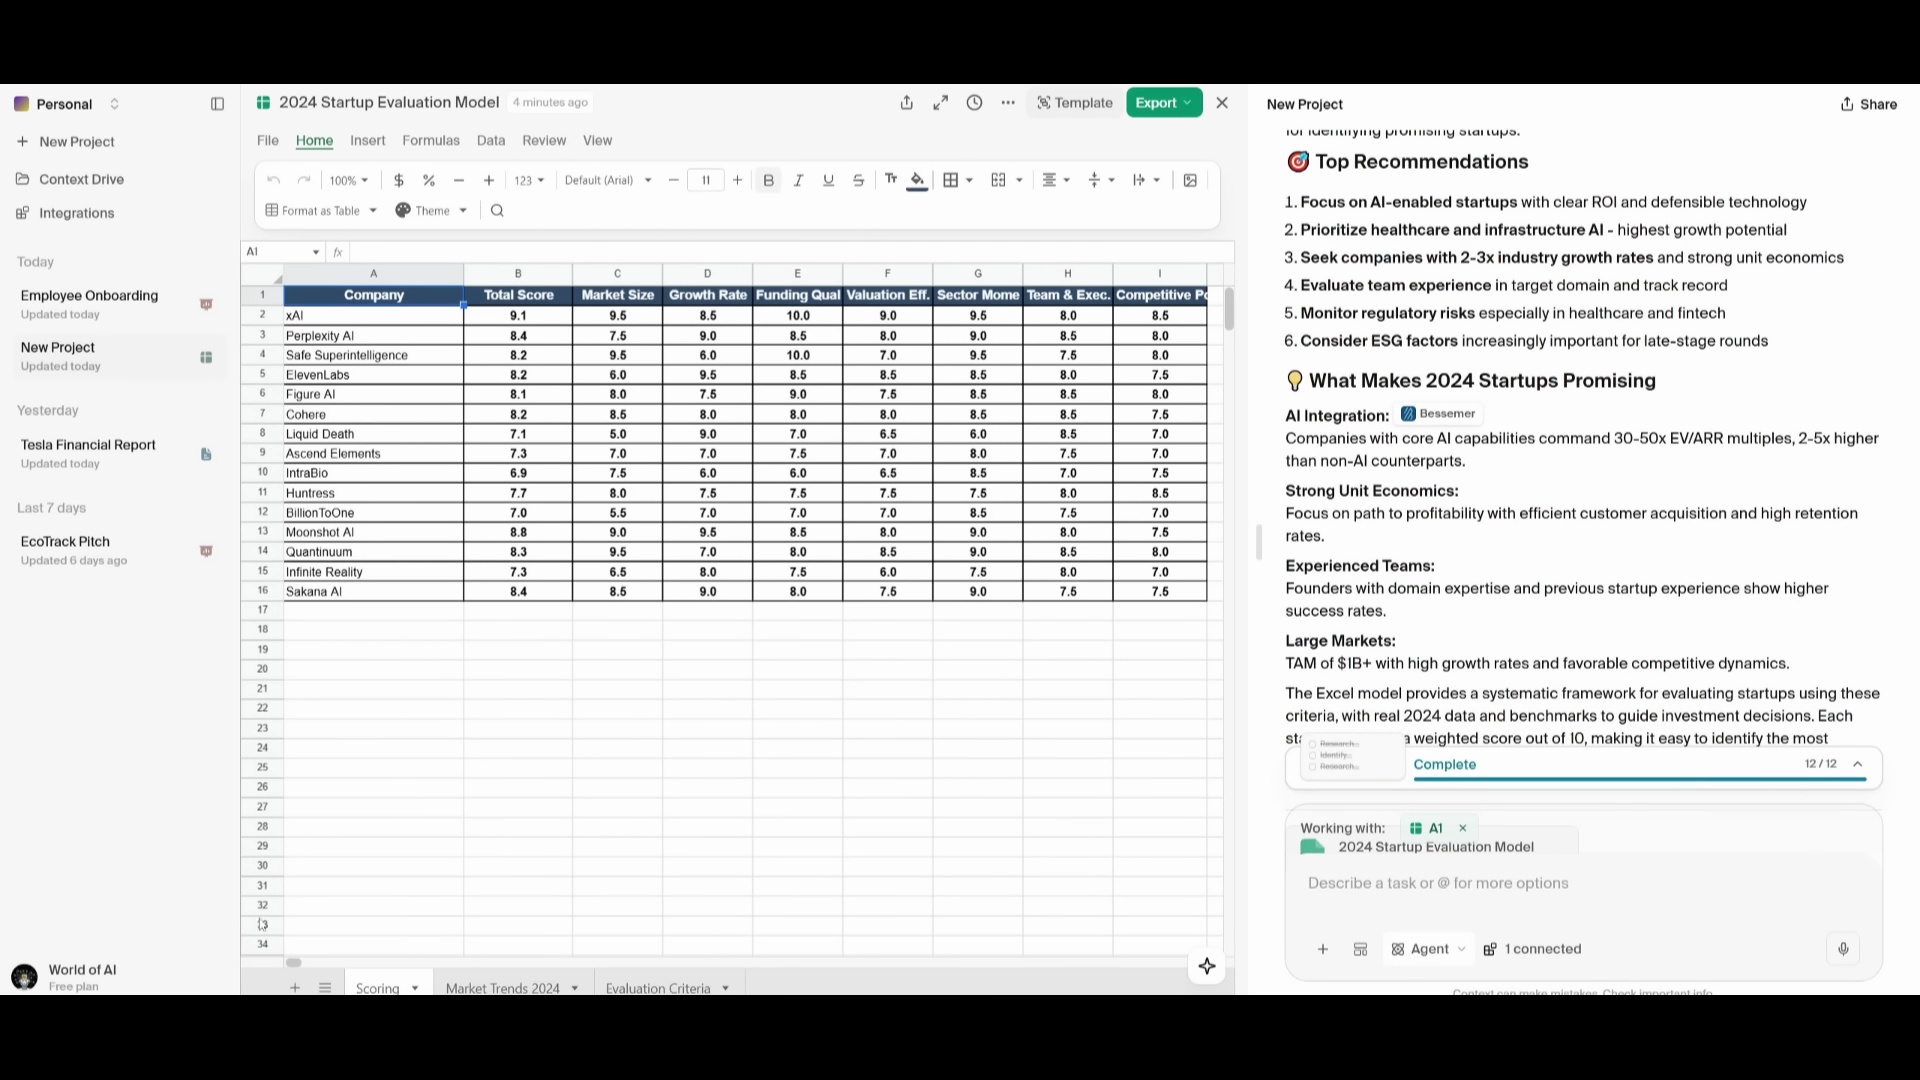Click the microphone voice input icon
Screen dimensions: 1920x1080
1843,950
